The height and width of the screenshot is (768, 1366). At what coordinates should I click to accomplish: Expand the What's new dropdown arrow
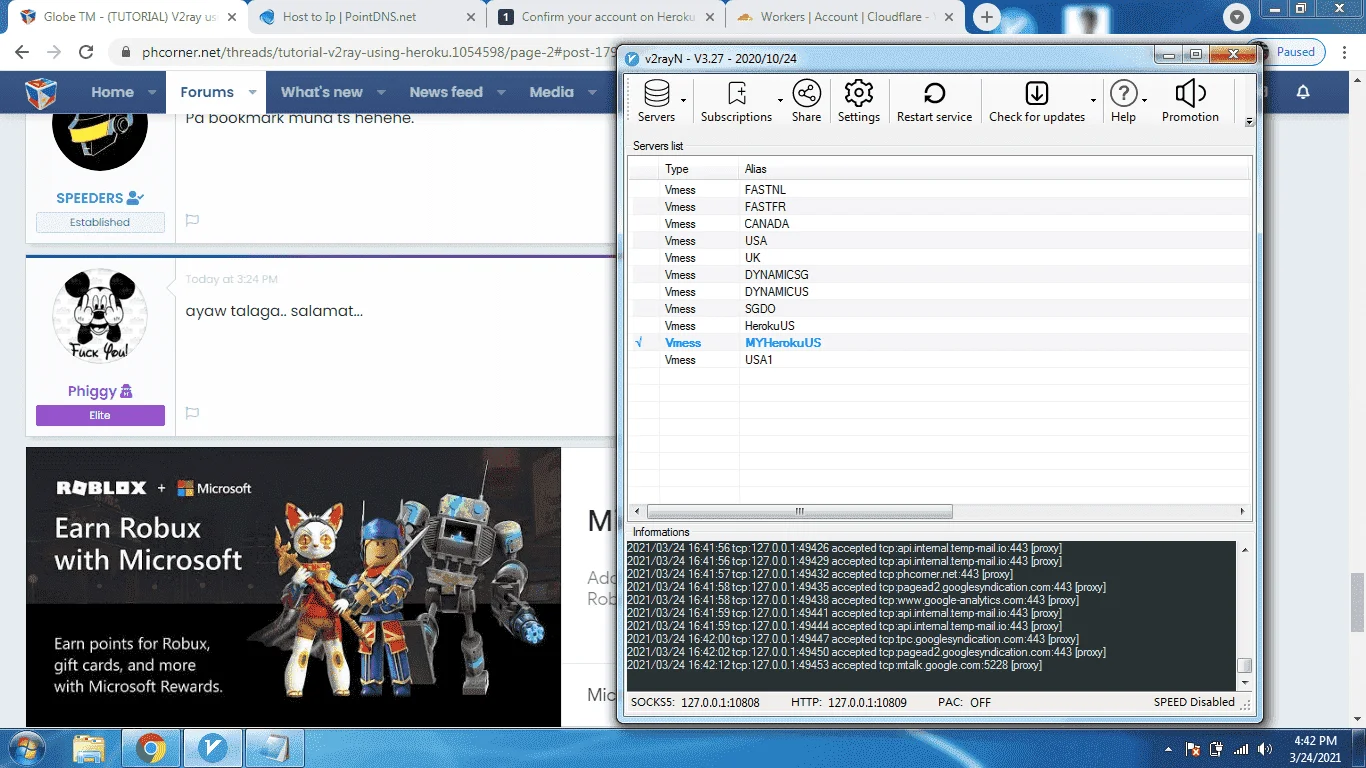382,93
